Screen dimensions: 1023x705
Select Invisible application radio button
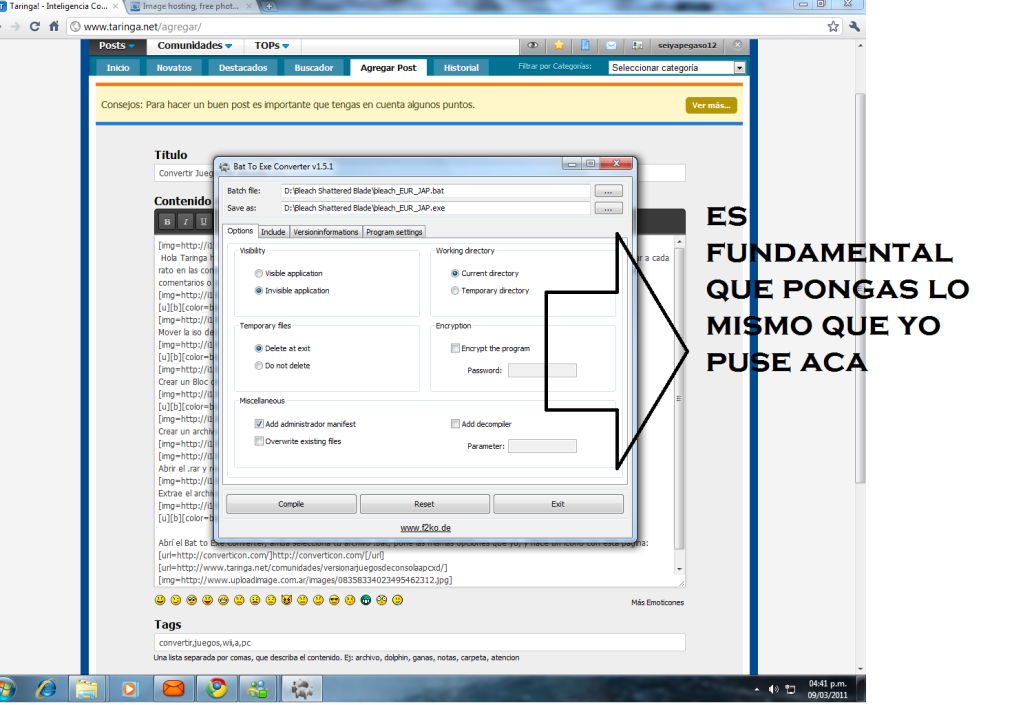[258, 291]
